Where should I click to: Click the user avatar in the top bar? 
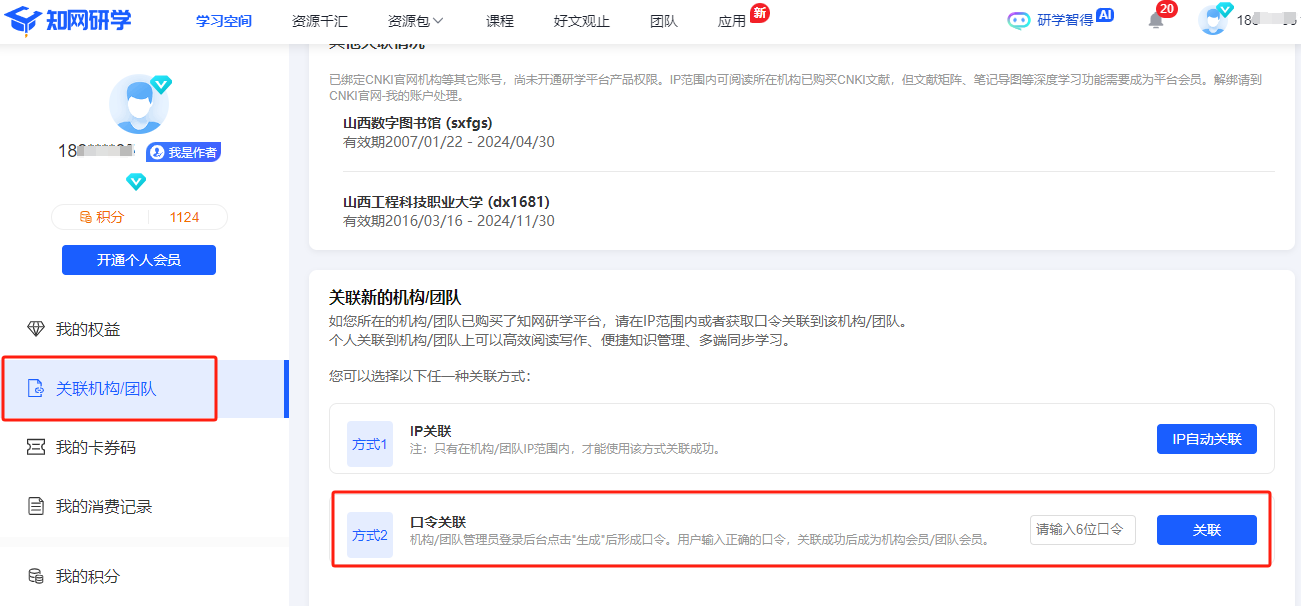click(x=1213, y=20)
